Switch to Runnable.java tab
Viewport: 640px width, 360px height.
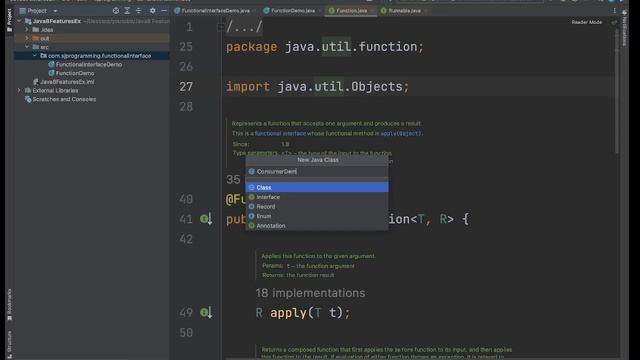pyautogui.click(x=404, y=11)
